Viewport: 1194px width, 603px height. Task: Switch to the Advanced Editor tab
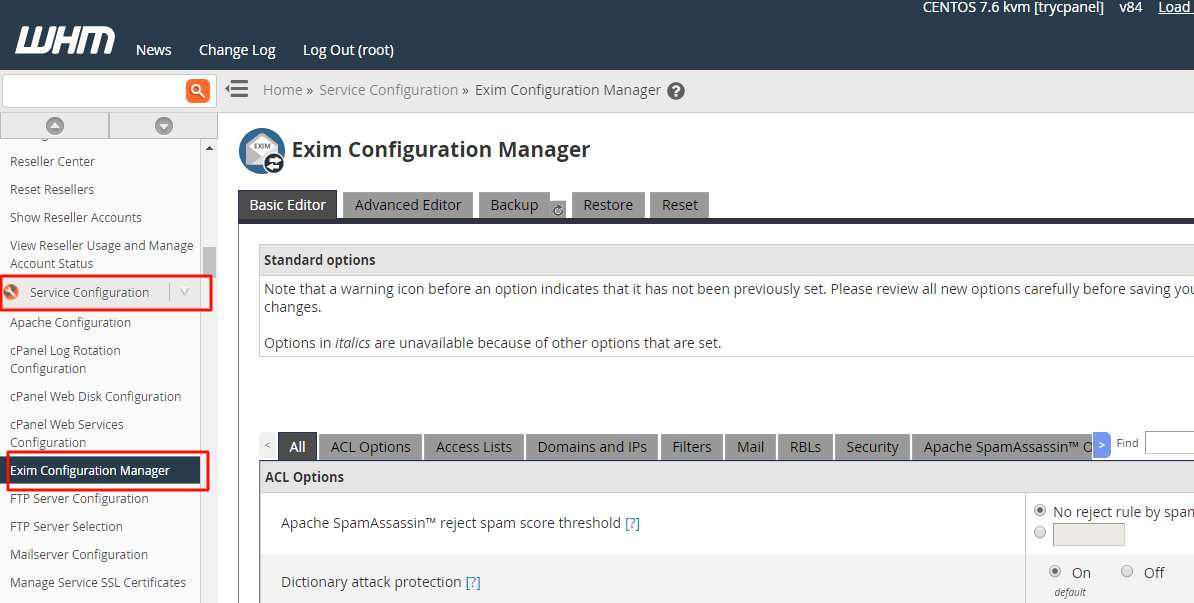(408, 205)
